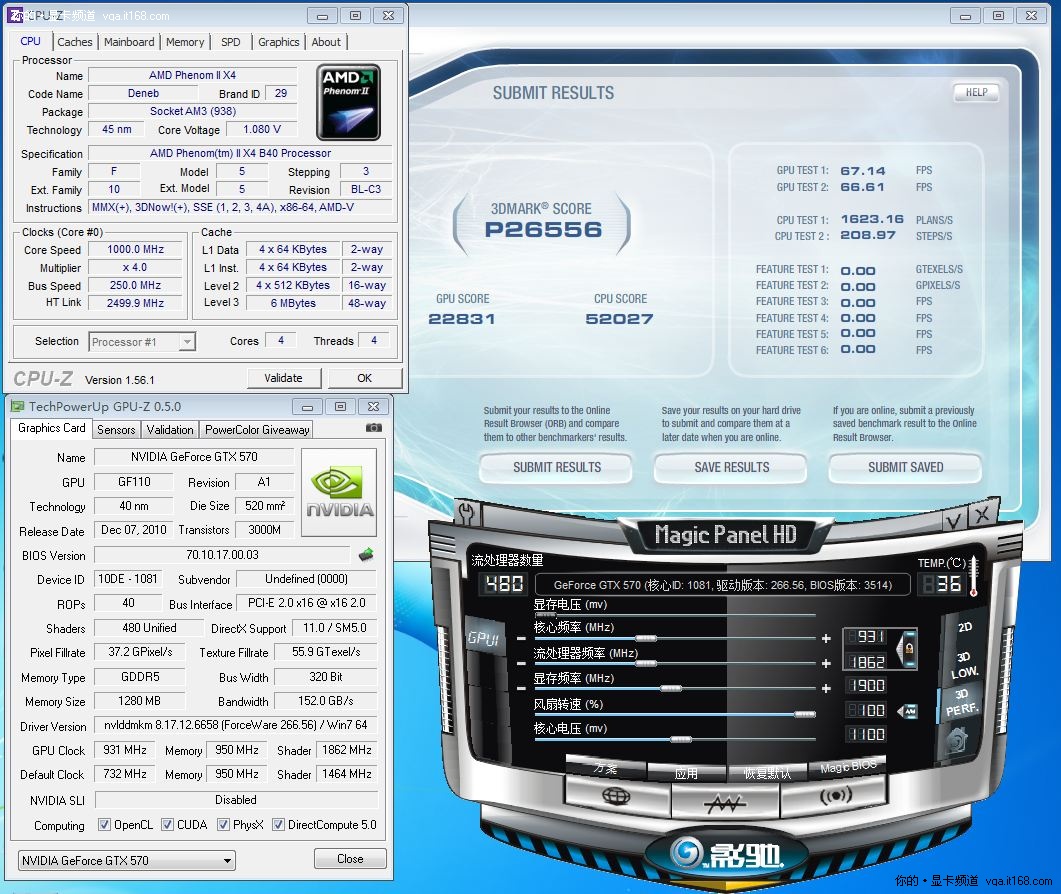The width and height of the screenshot is (1061, 894).
Task: Switch to the Sensors tab in GPU-Z
Action: pos(116,429)
